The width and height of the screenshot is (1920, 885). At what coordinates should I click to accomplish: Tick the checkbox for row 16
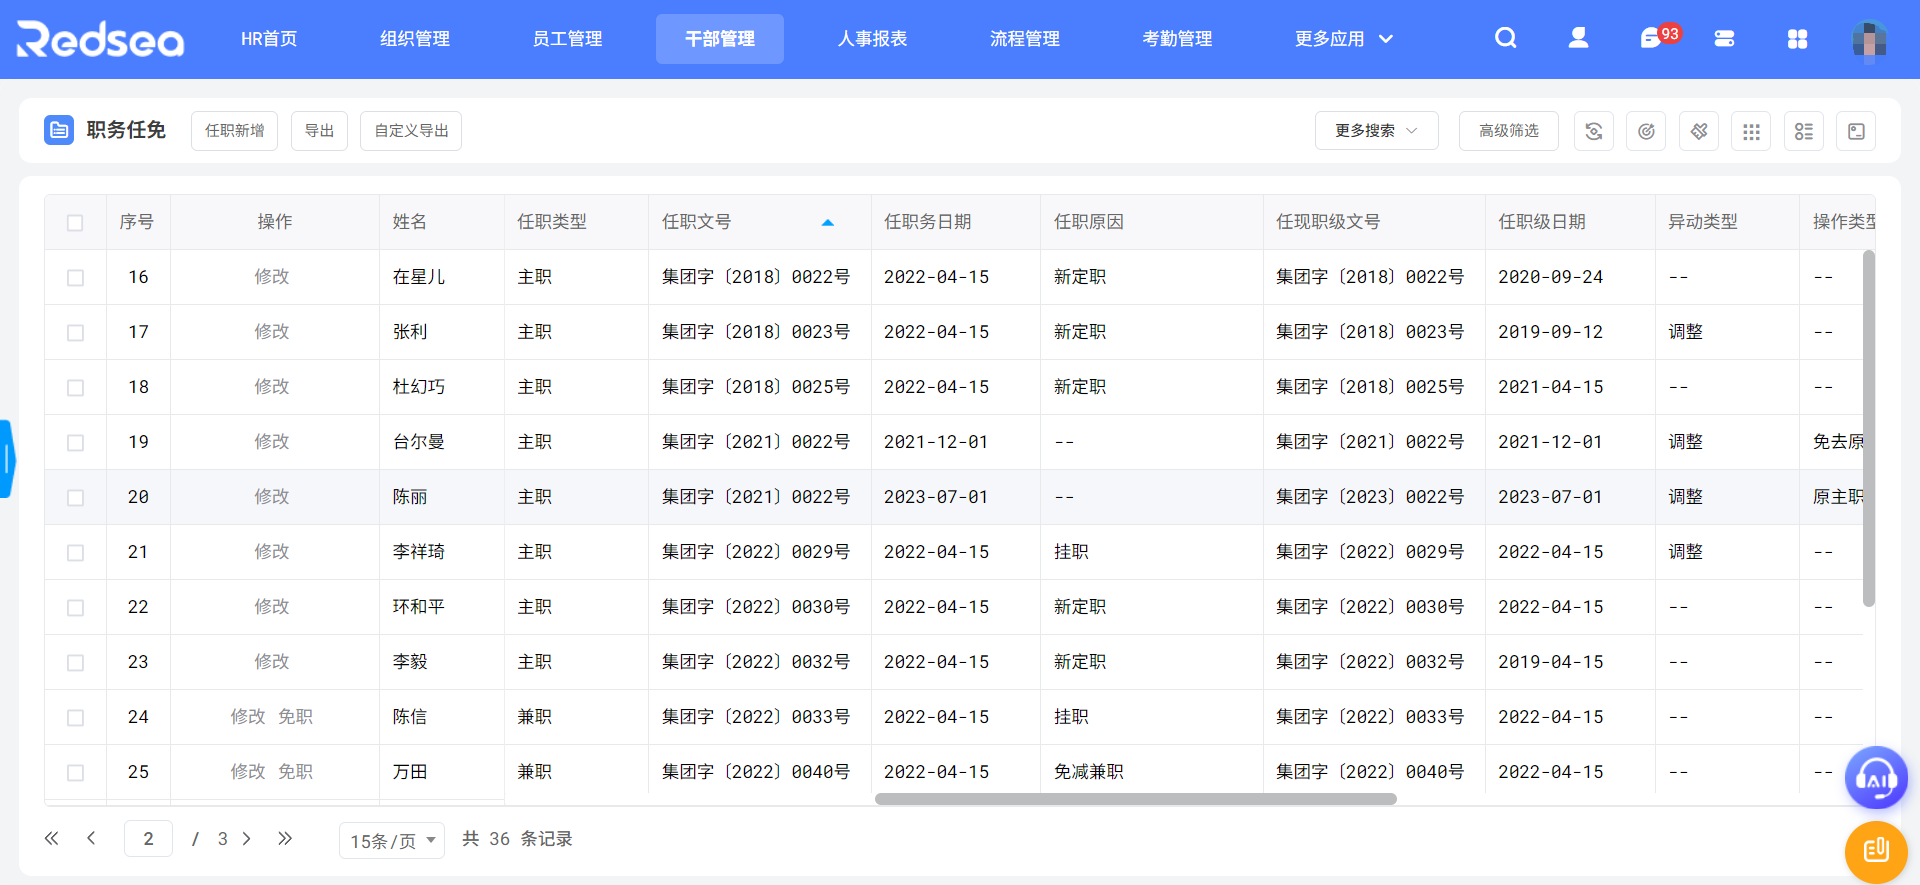75,277
